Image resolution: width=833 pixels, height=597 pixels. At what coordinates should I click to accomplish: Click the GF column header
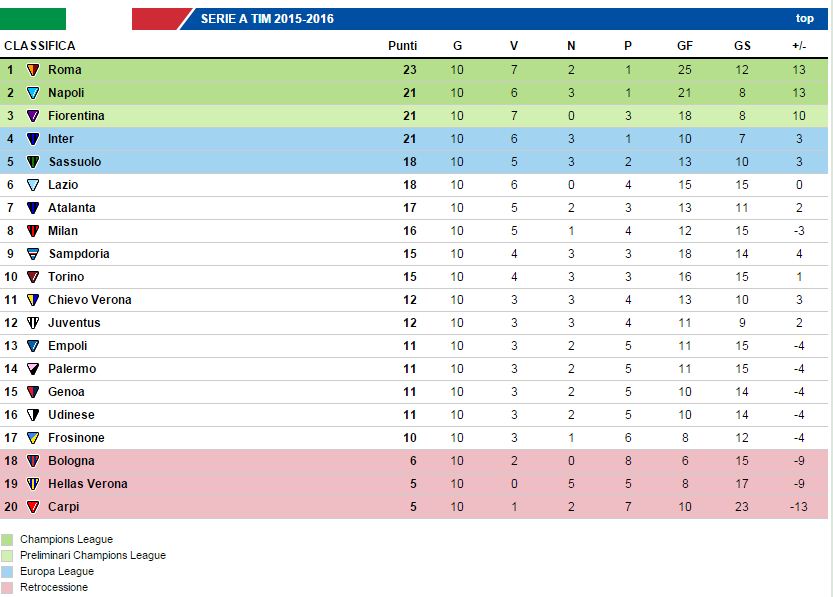pos(684,46)
